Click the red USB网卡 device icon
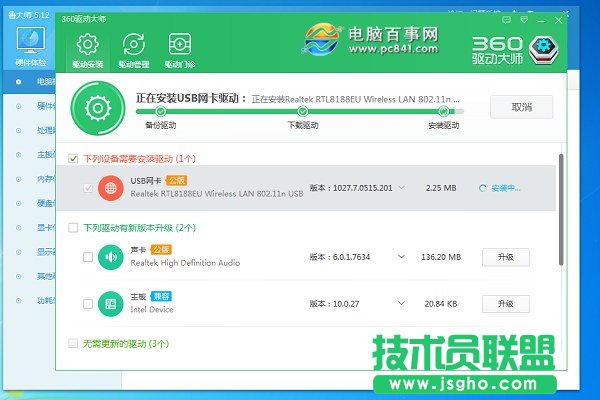The height and width of the screenshot is (400, 600). pyautogui.click(x=110, y=187)
